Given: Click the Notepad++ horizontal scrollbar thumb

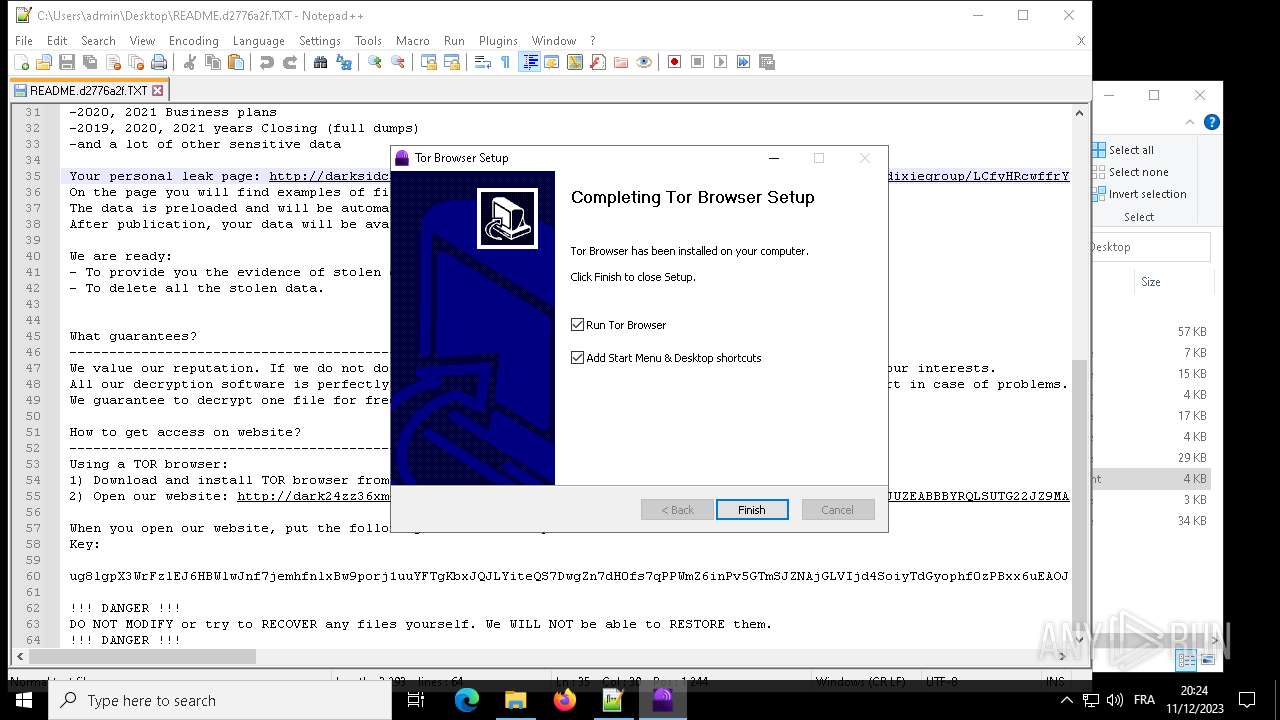Looking at the screenshot, I should (144, 657).
